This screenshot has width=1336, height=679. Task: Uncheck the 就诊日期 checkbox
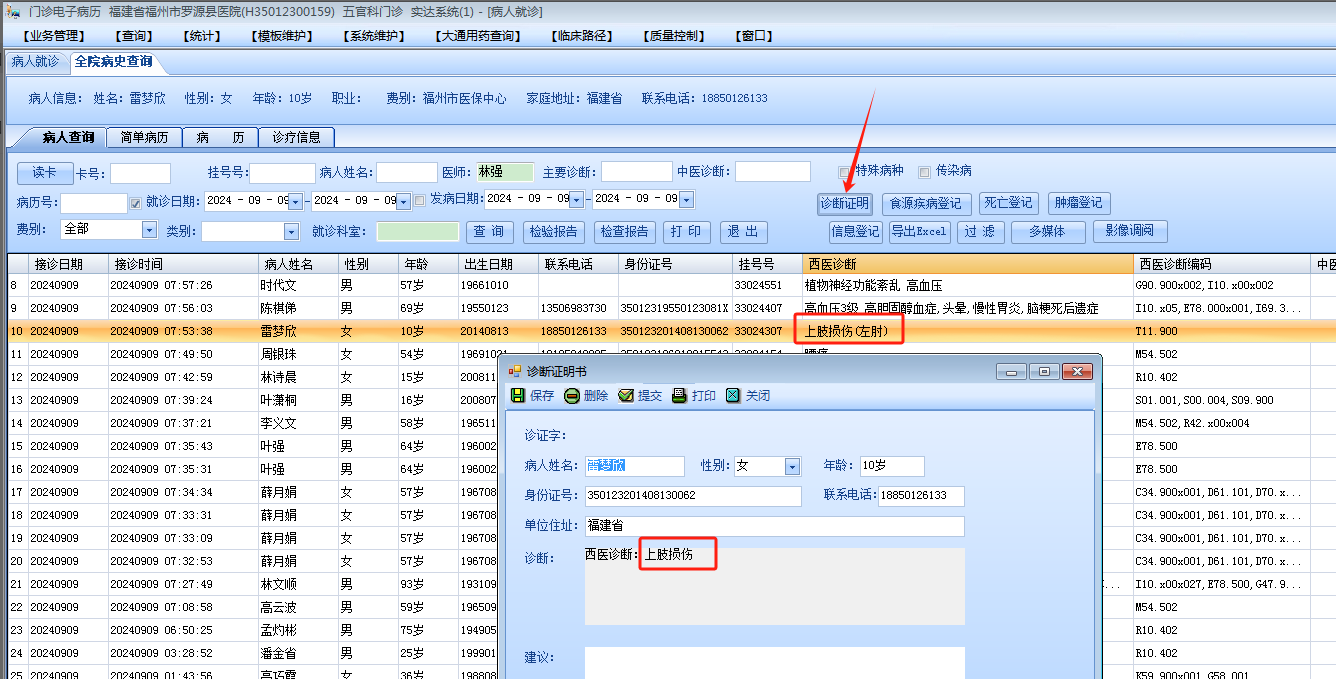tap(136, 203)
